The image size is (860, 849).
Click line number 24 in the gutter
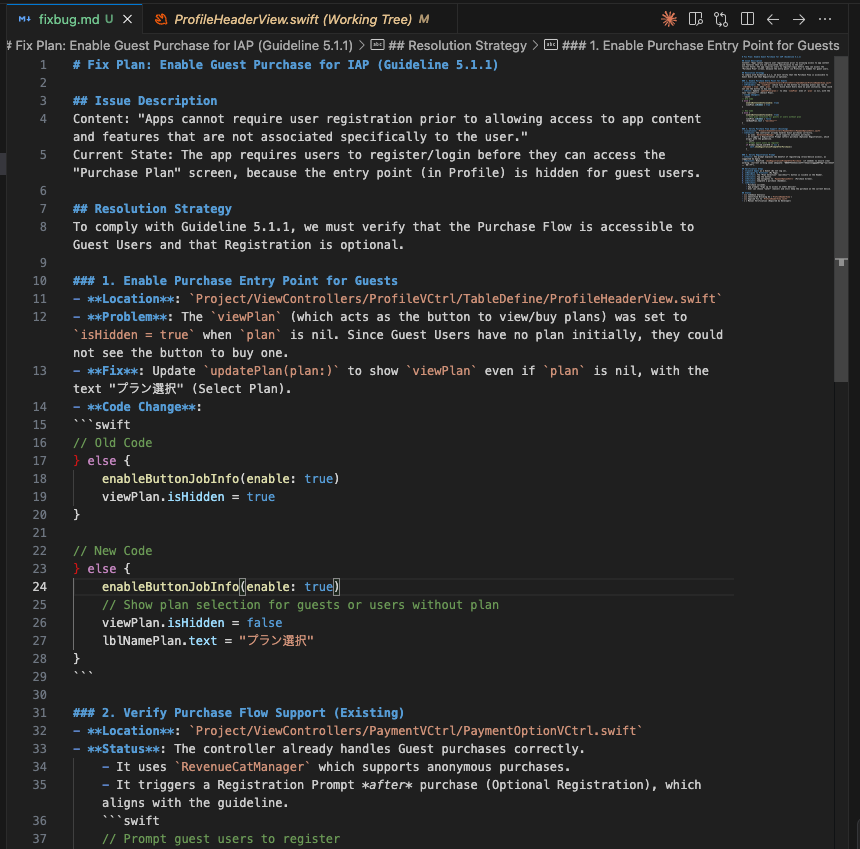[x=40, y=587]
